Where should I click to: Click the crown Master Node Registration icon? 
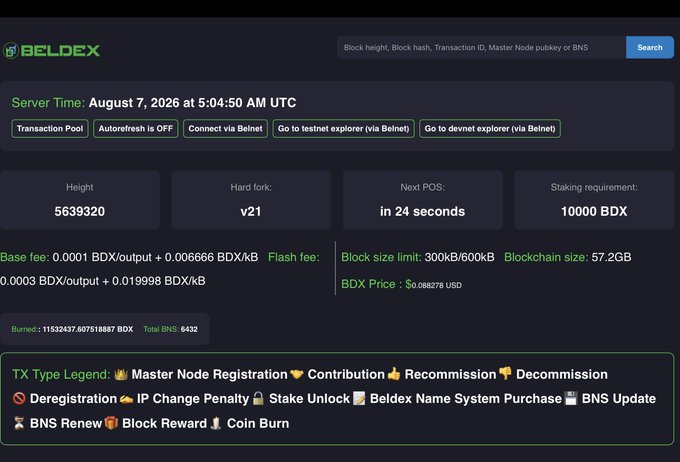click(x=121, y=374)
